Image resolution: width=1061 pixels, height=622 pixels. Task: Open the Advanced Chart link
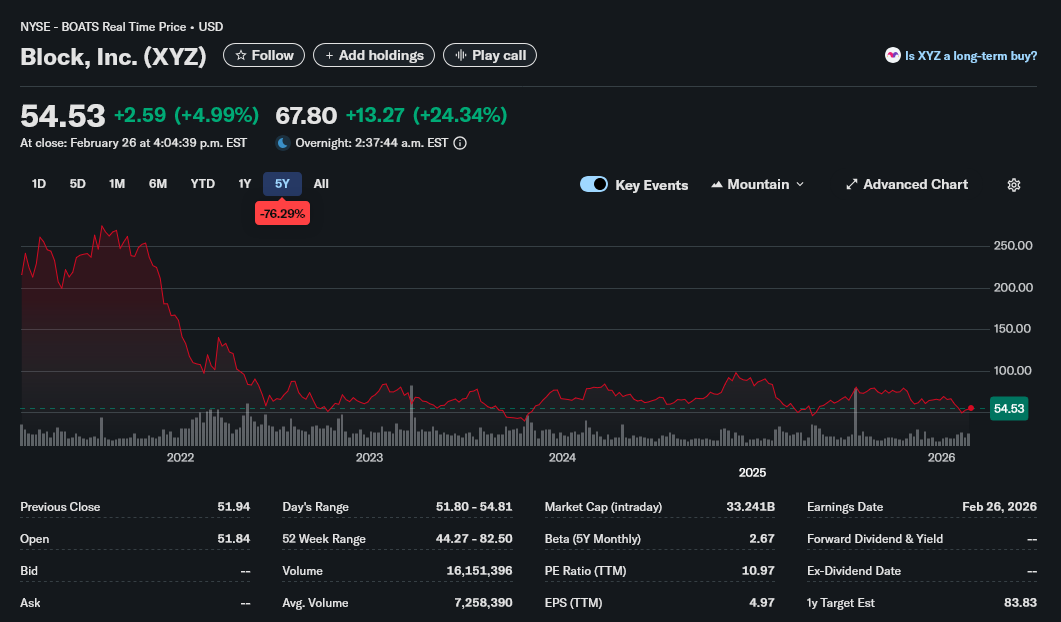coord(907,184)
